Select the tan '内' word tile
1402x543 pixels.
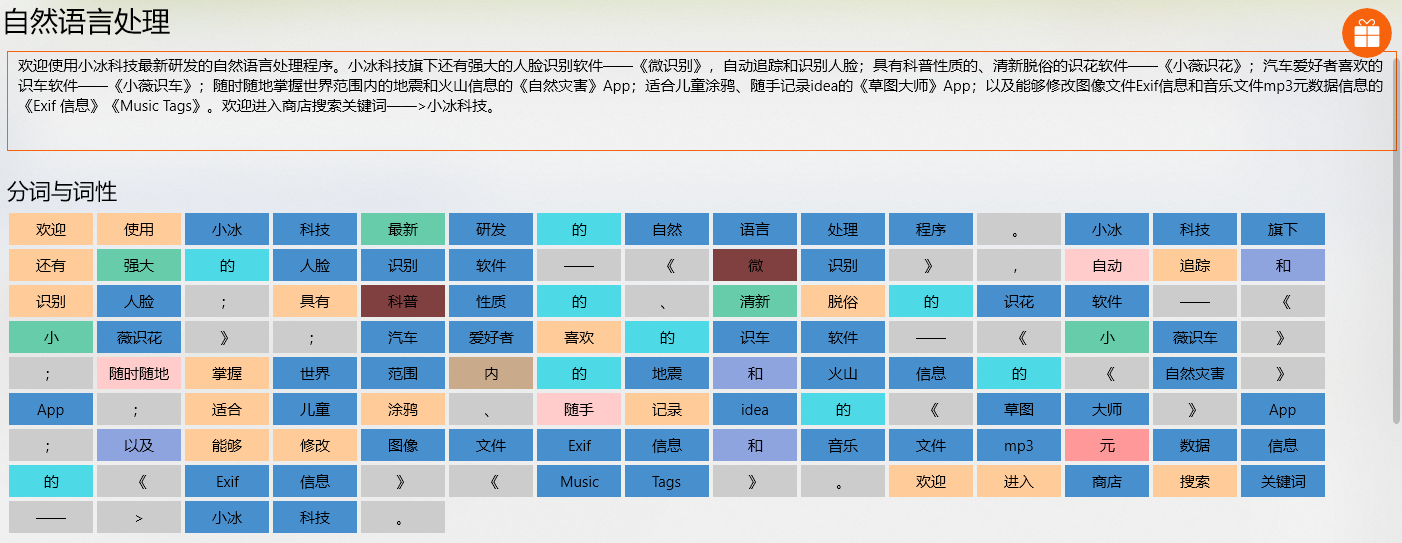click(x=491, y=373)
